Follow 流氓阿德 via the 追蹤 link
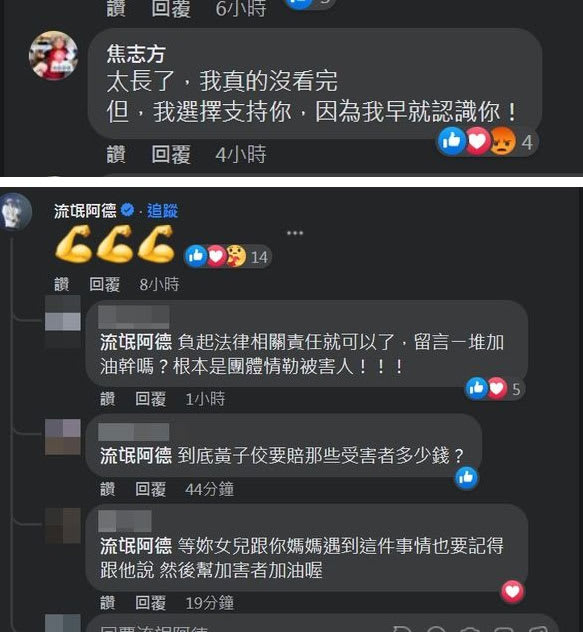The width and height of the screenshot is (583, 632). click(x=162, y=210)
